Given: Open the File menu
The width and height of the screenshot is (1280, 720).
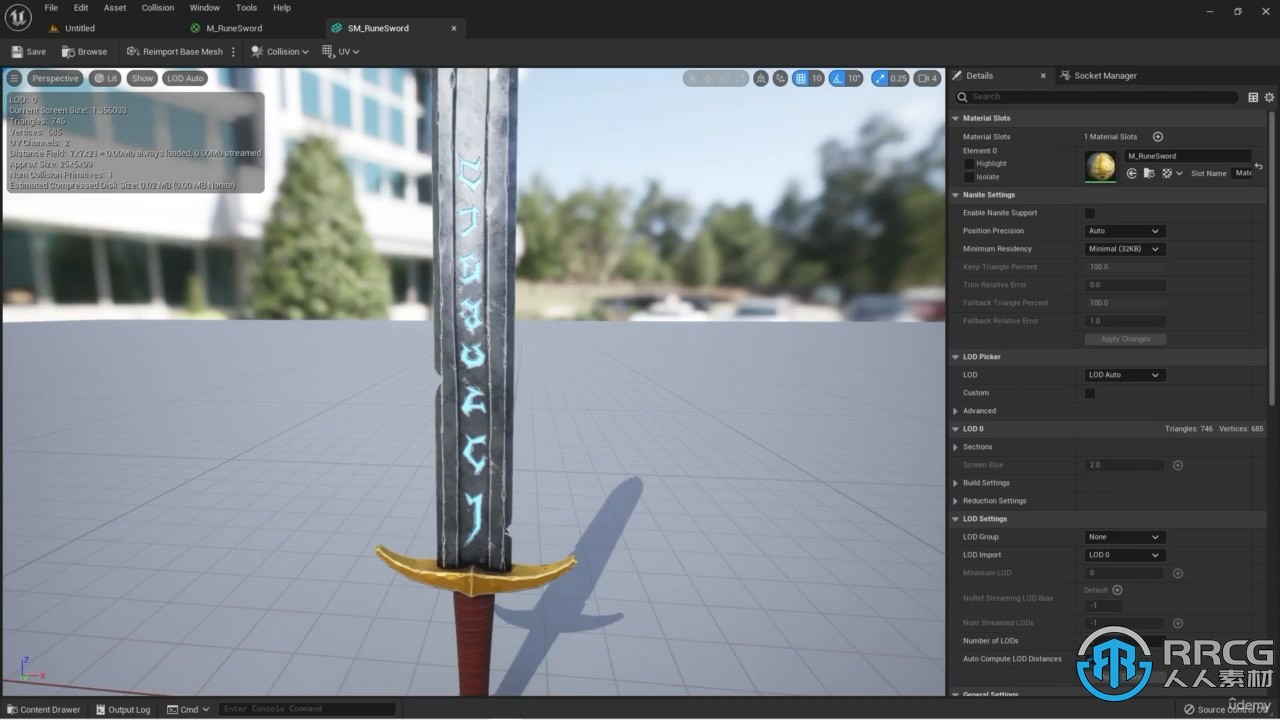Looking at the screenshot, I should pyautogui.click(x=51, y=8).
